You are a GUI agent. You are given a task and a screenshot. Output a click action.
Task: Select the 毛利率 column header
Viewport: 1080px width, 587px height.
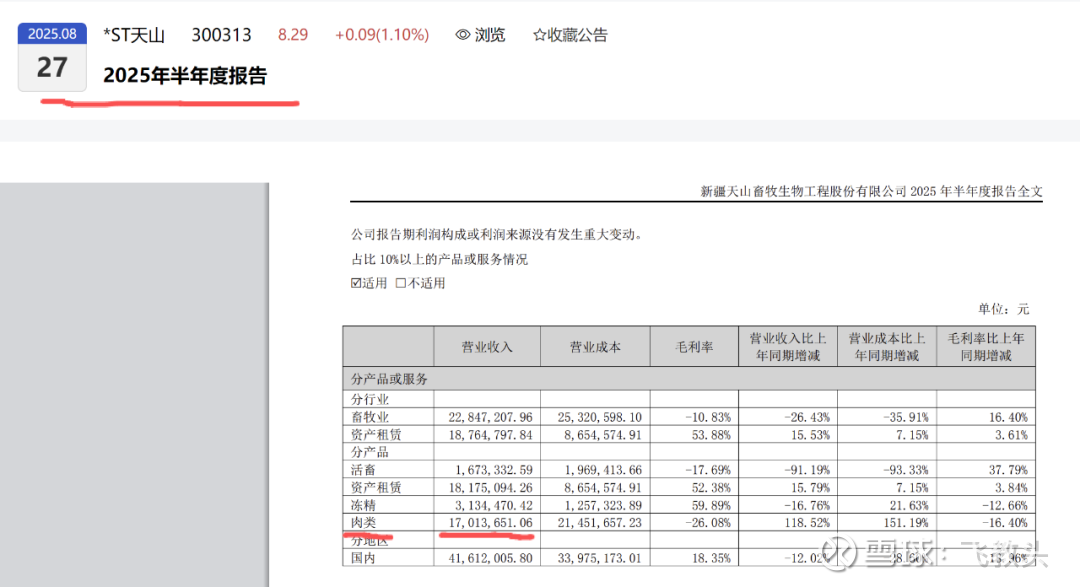coord(694,347)
